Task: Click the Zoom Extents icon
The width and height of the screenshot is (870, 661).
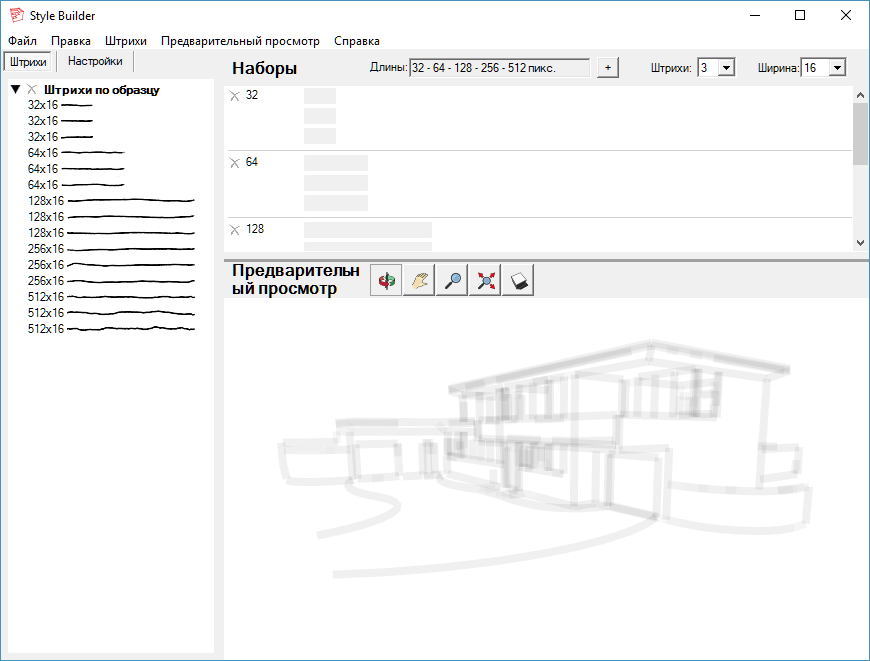Action: pos(486,281)
